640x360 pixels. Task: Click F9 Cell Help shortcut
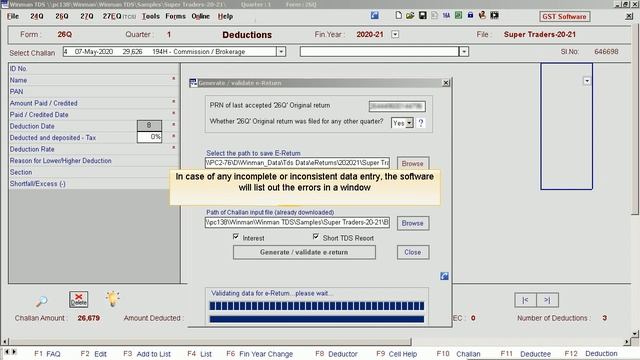coord(398,354)
